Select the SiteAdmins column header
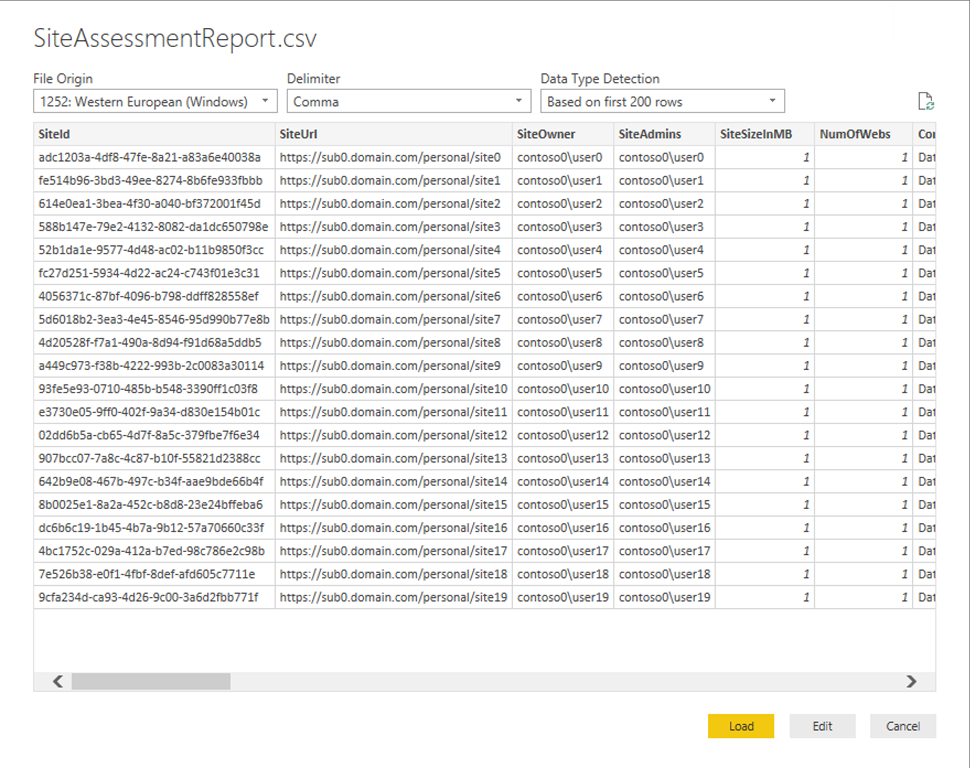 (664, 133)
